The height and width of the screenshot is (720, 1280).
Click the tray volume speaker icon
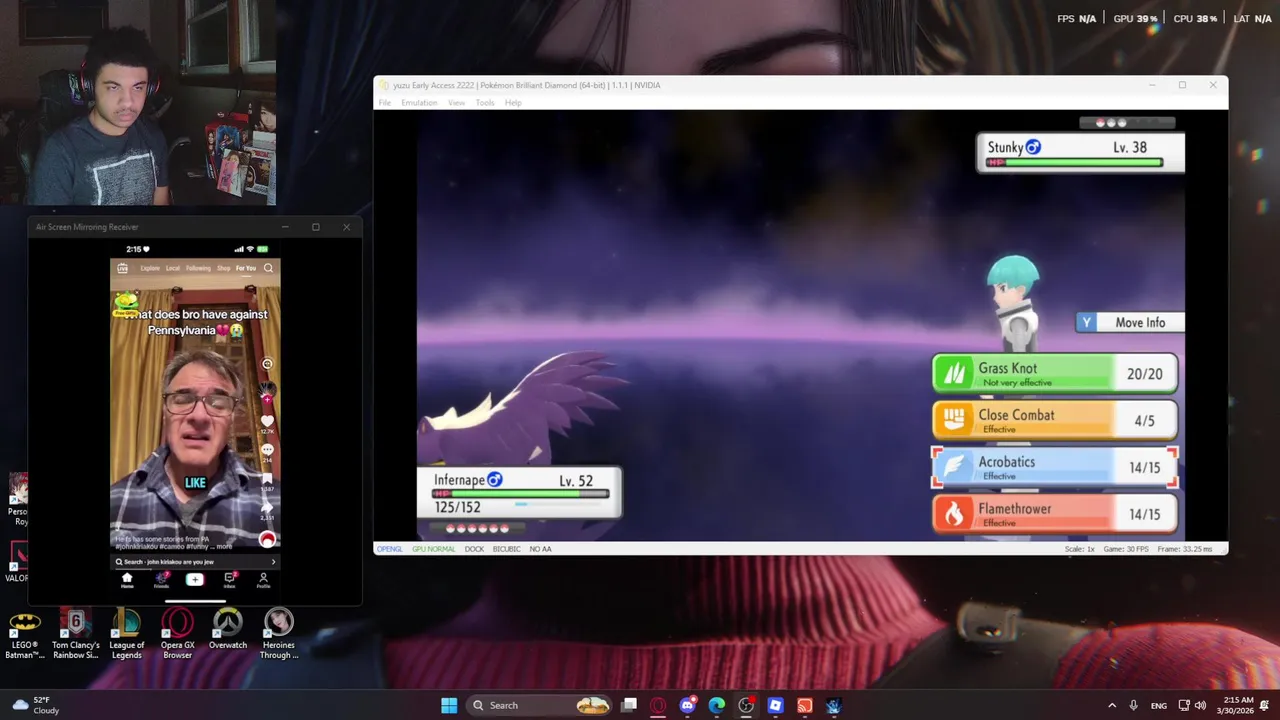(x=1201, y=706)
